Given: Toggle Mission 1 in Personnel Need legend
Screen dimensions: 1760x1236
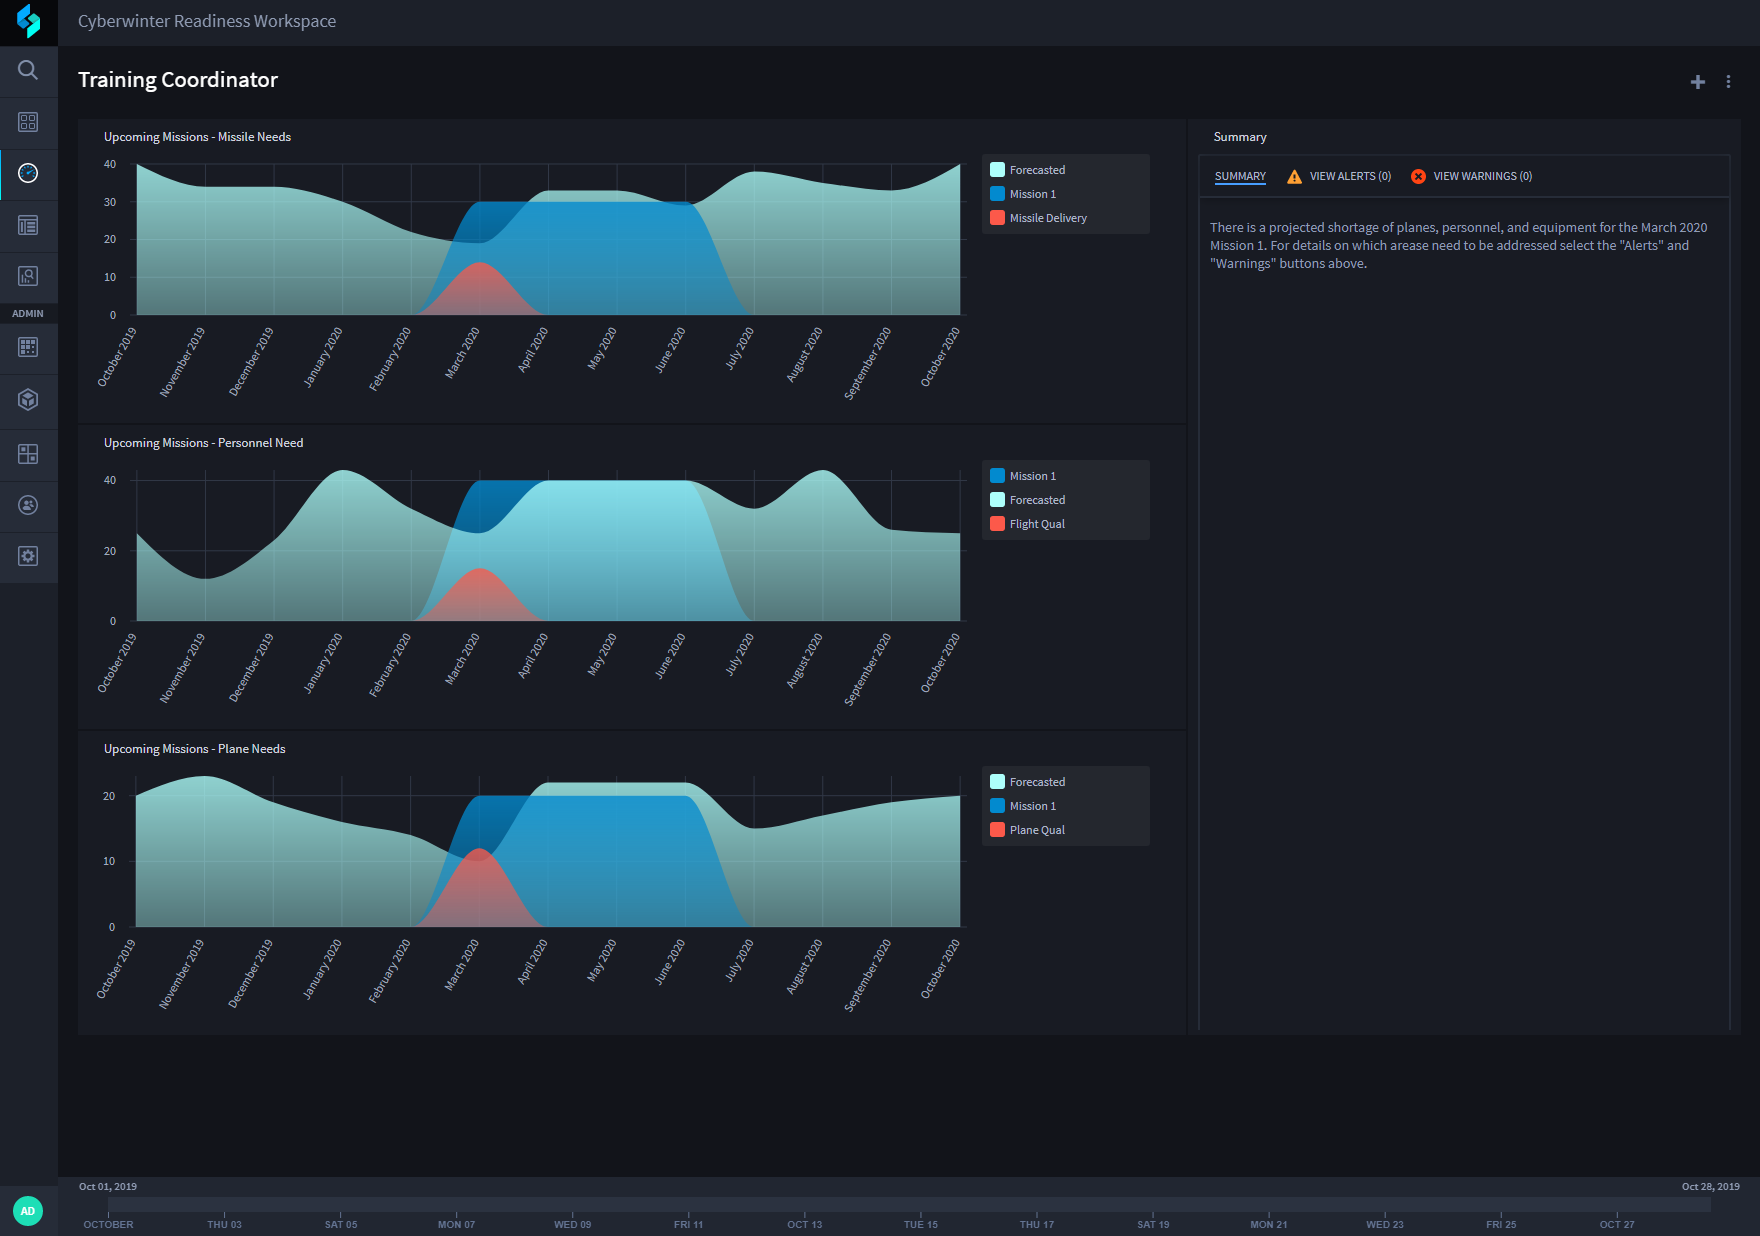Looking at the screenshot, I should pos(1023,476).
